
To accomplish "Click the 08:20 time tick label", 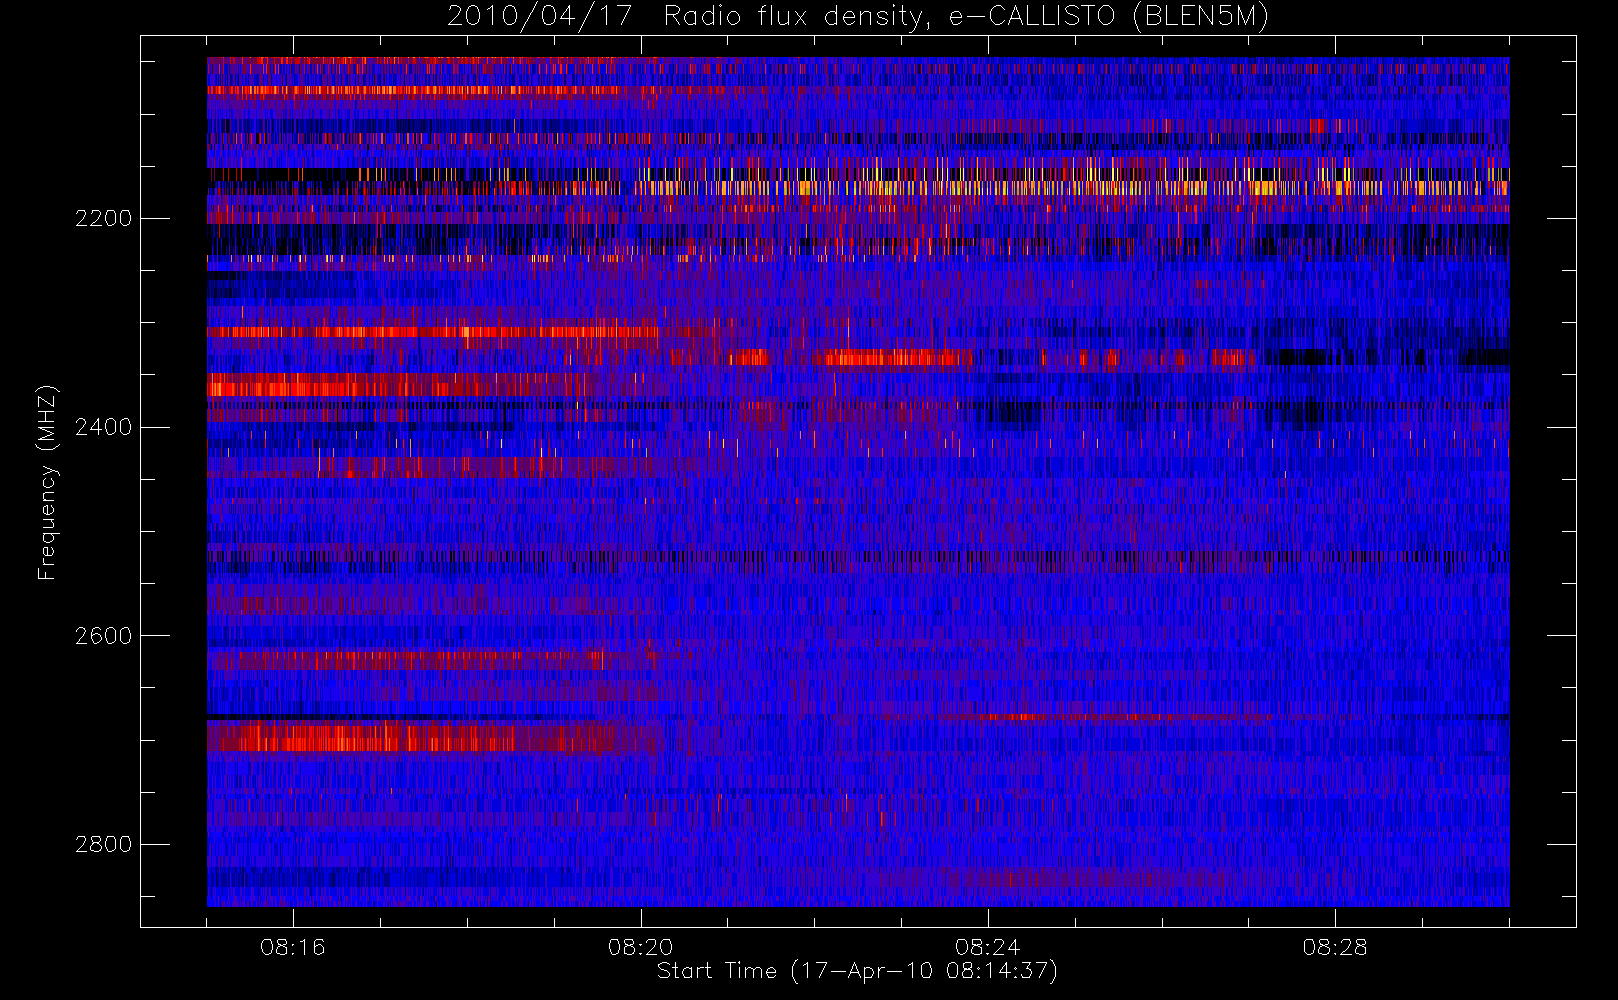I will (640, 947).
